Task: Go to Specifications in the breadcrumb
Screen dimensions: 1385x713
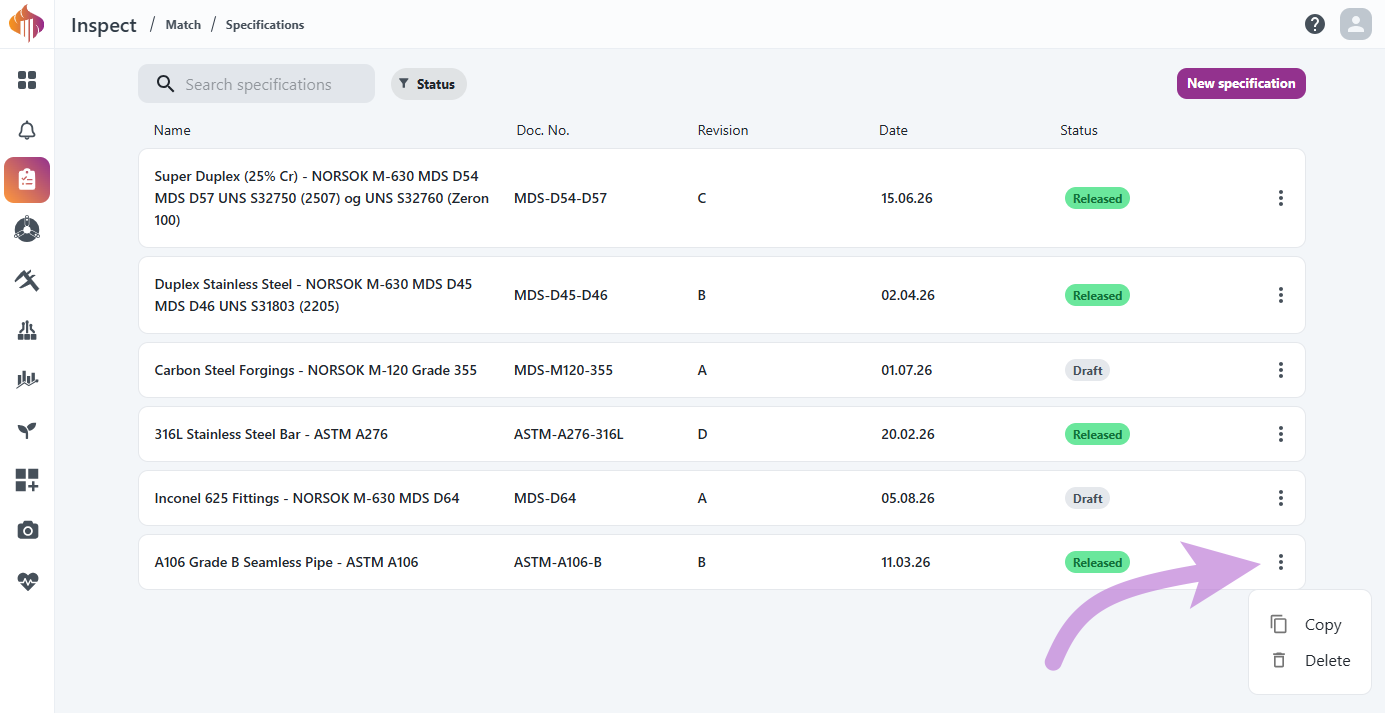Action: click(265, 24)
